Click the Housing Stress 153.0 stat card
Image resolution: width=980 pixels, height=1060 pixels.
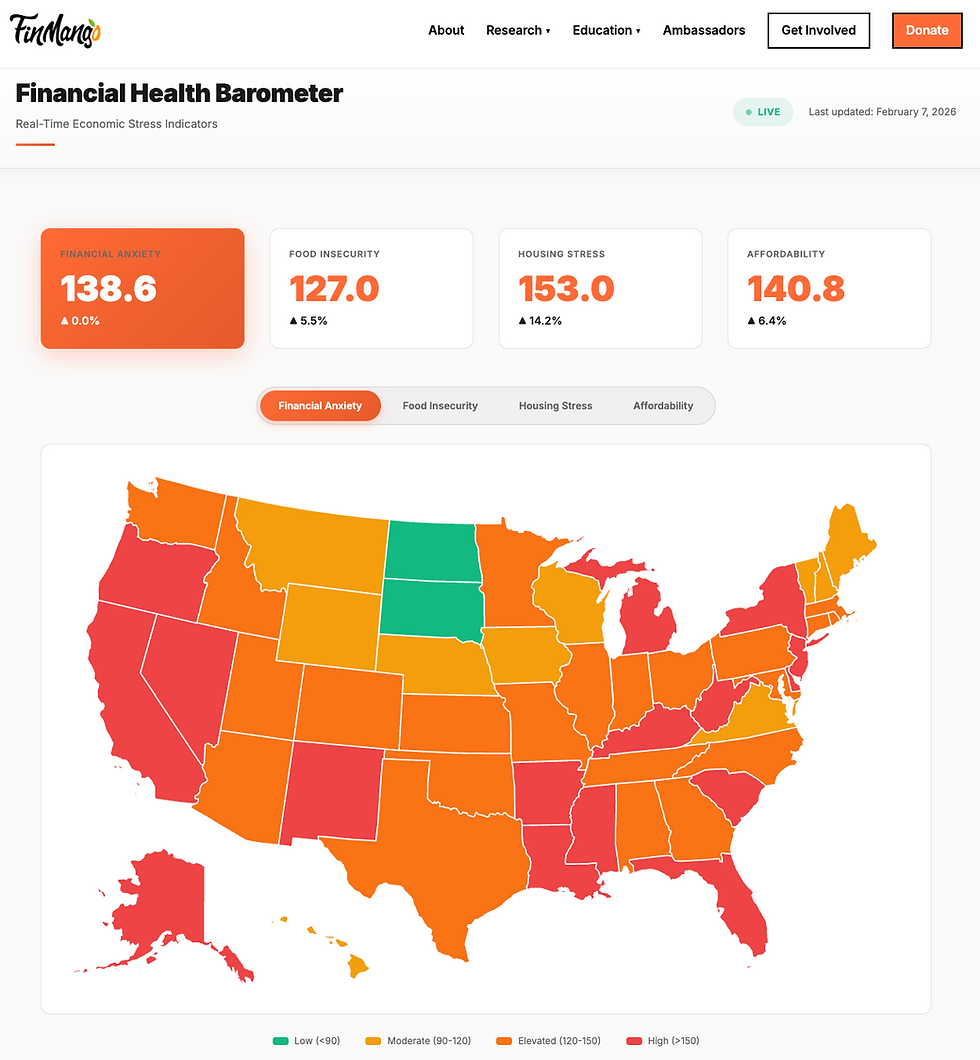click(x=600, y=288)
